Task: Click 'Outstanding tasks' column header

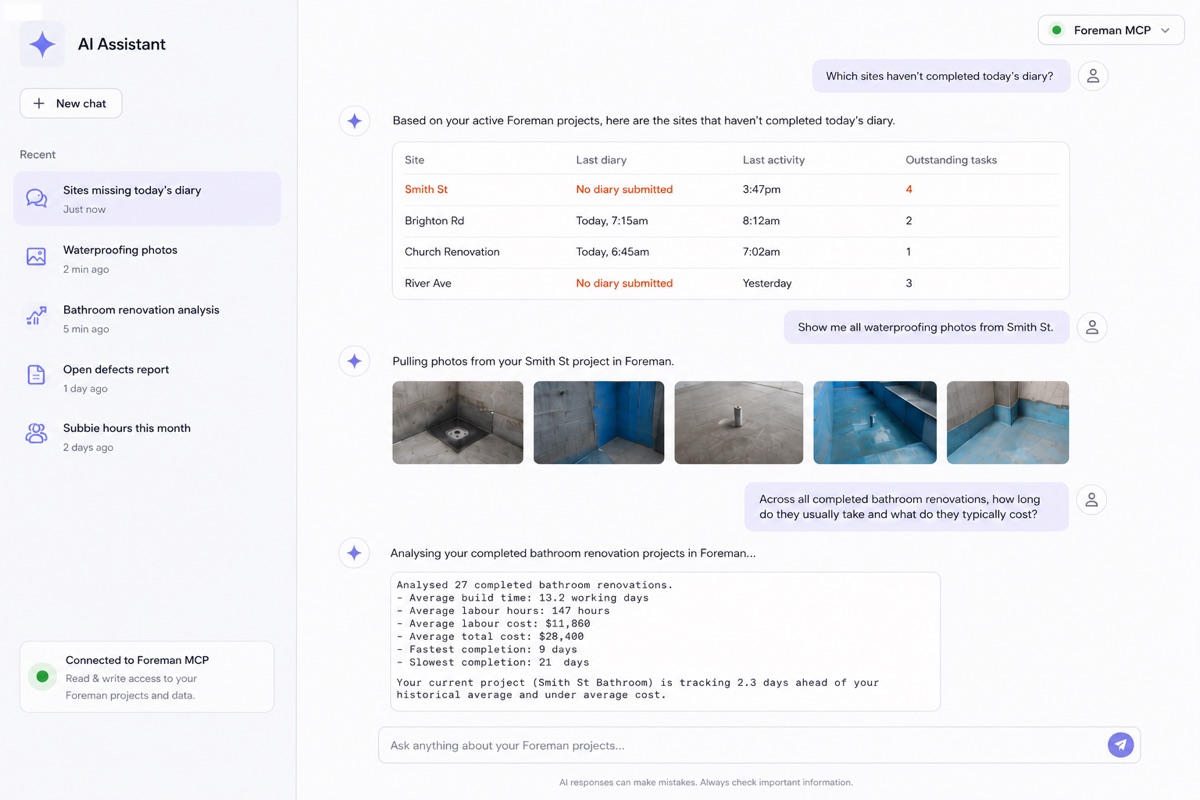Action: tap(951, 160)
